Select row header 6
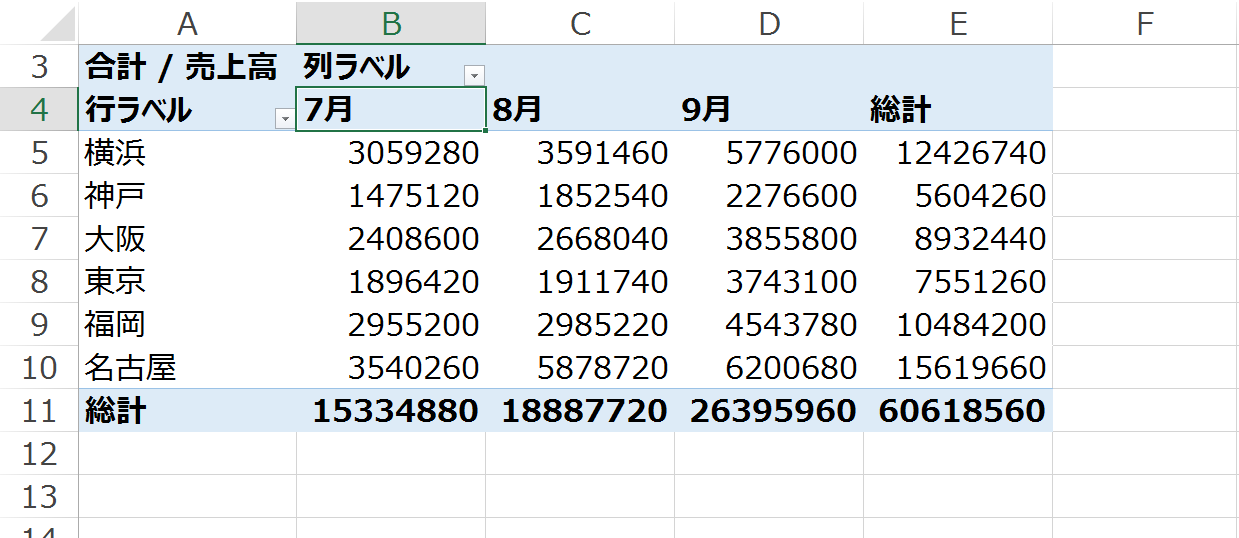Screen dimensions: 1239x538 [x=39, y=196]
